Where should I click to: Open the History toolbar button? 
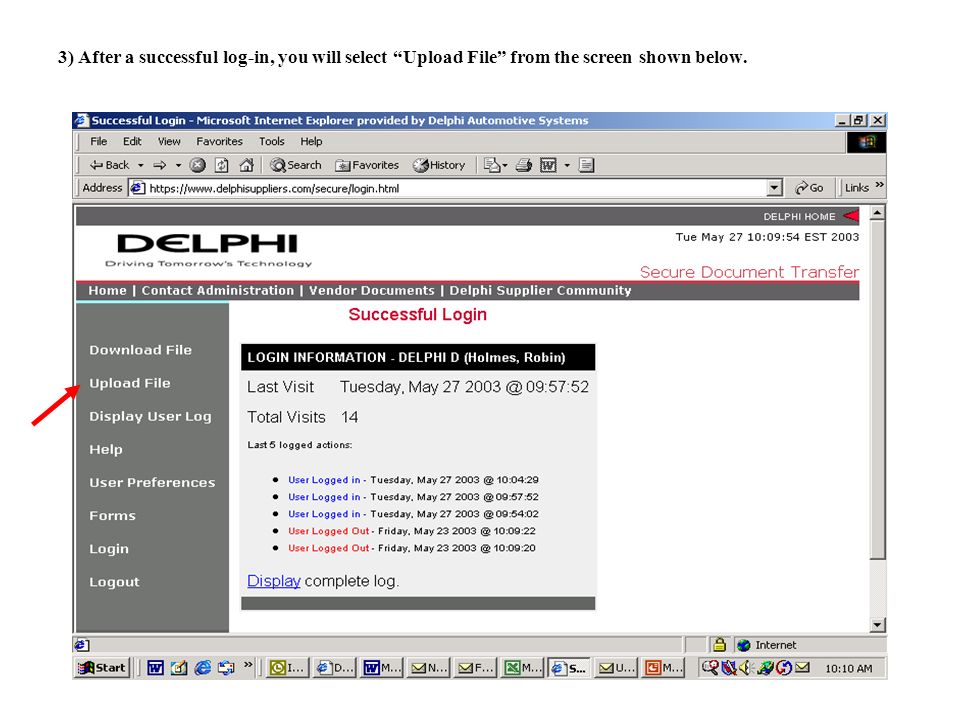[439, 165]
